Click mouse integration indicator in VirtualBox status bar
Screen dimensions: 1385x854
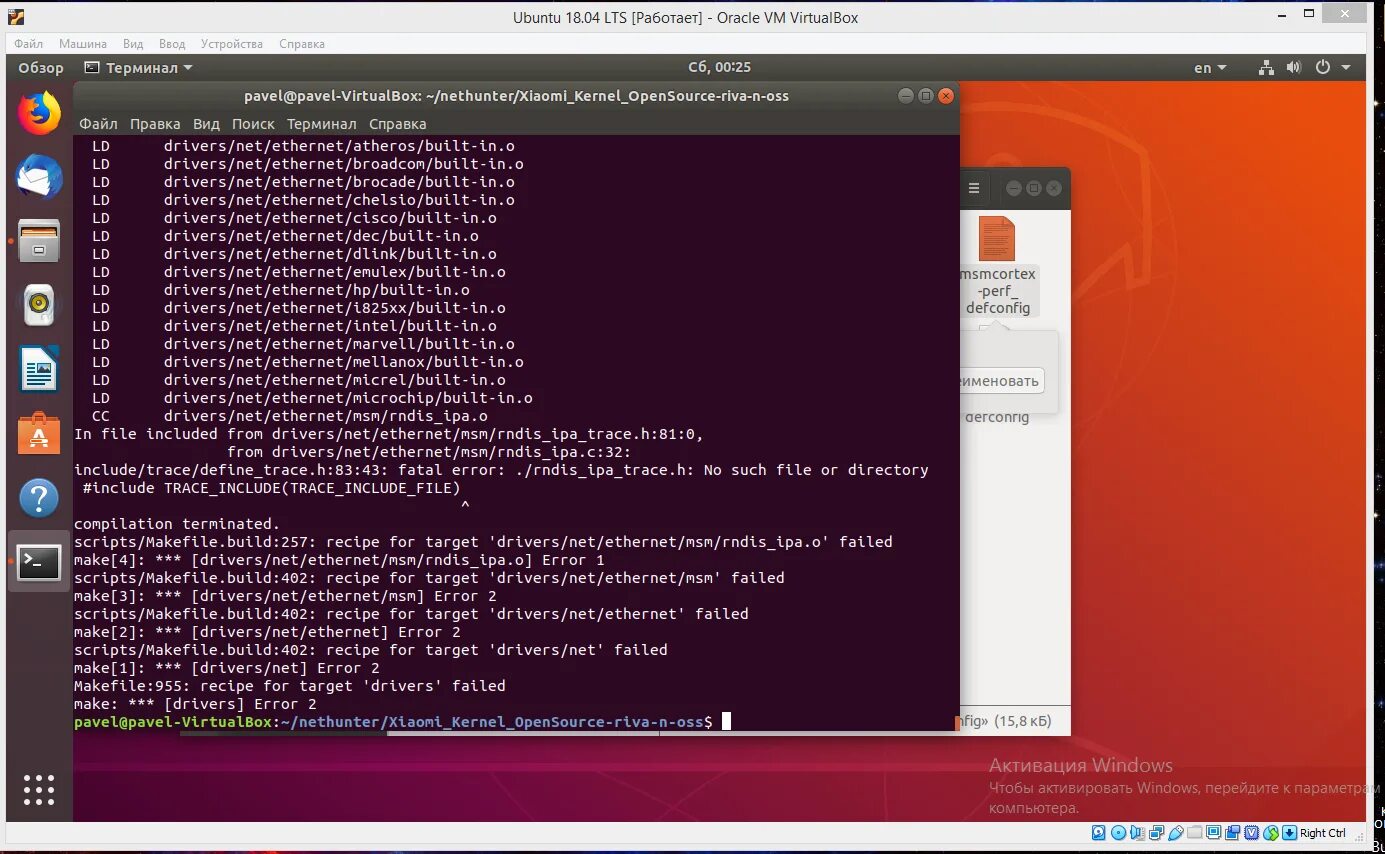pos(1271,833)
